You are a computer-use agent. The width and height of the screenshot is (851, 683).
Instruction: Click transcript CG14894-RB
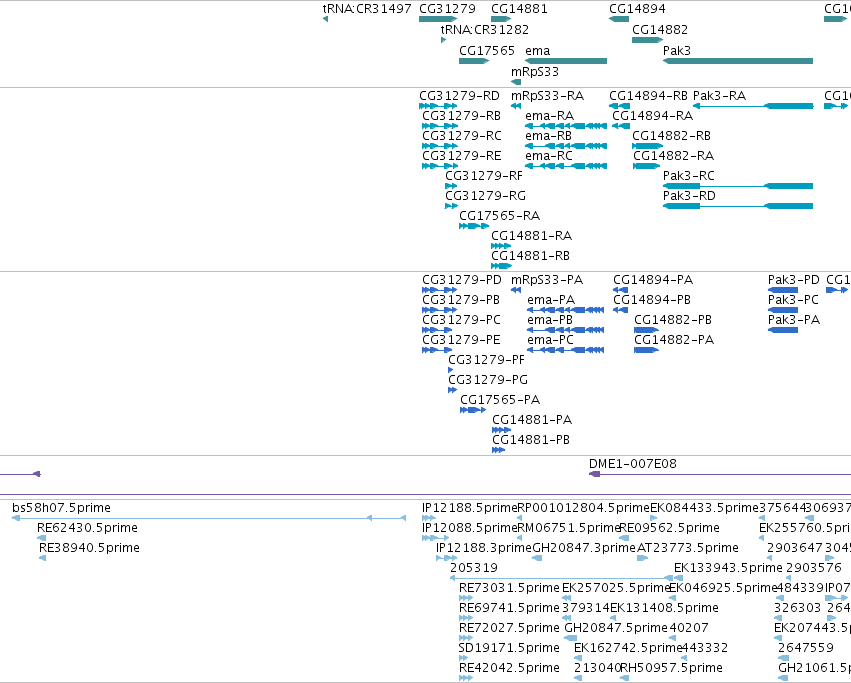pos(649,96)
